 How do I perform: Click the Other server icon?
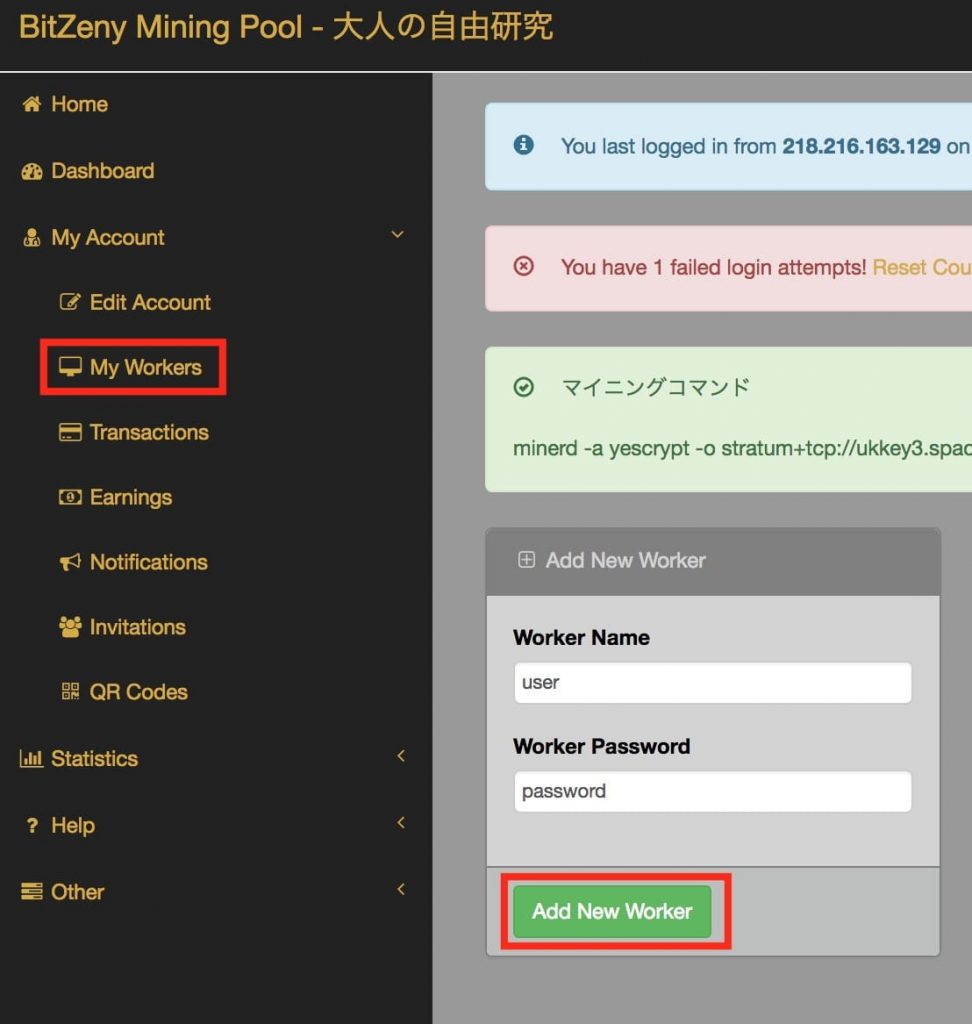31,891
